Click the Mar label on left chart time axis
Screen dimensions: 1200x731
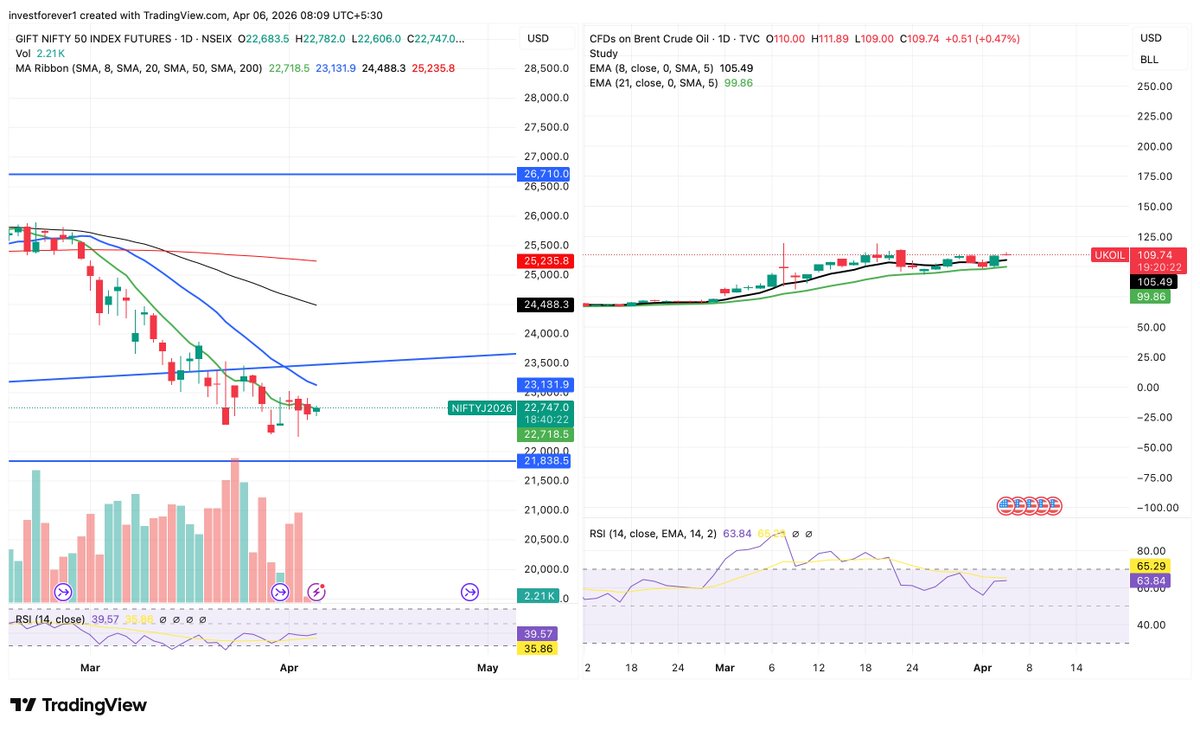coord(90,667)
